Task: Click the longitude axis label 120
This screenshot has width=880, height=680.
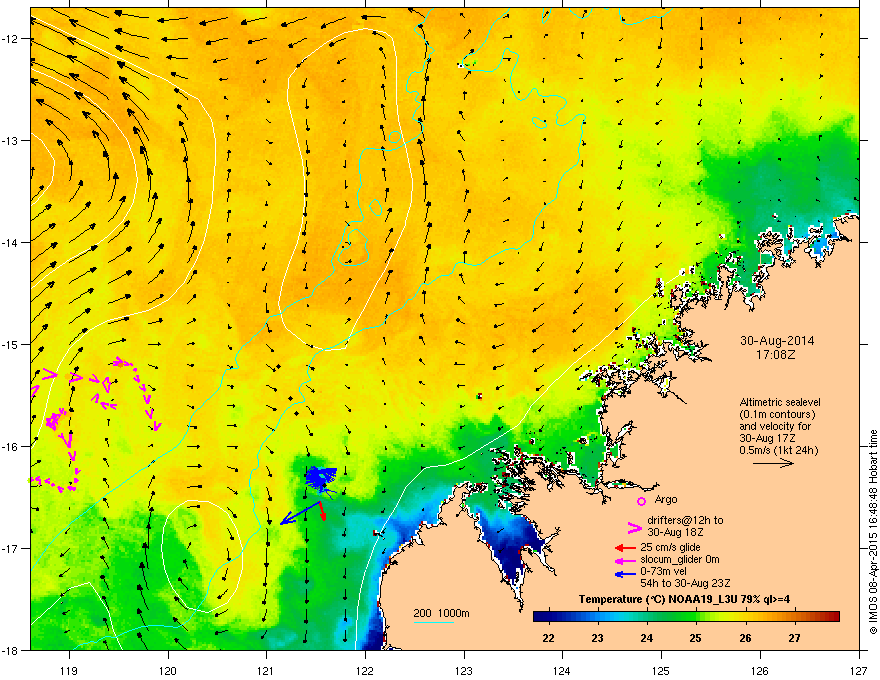Action: point(168,670)
